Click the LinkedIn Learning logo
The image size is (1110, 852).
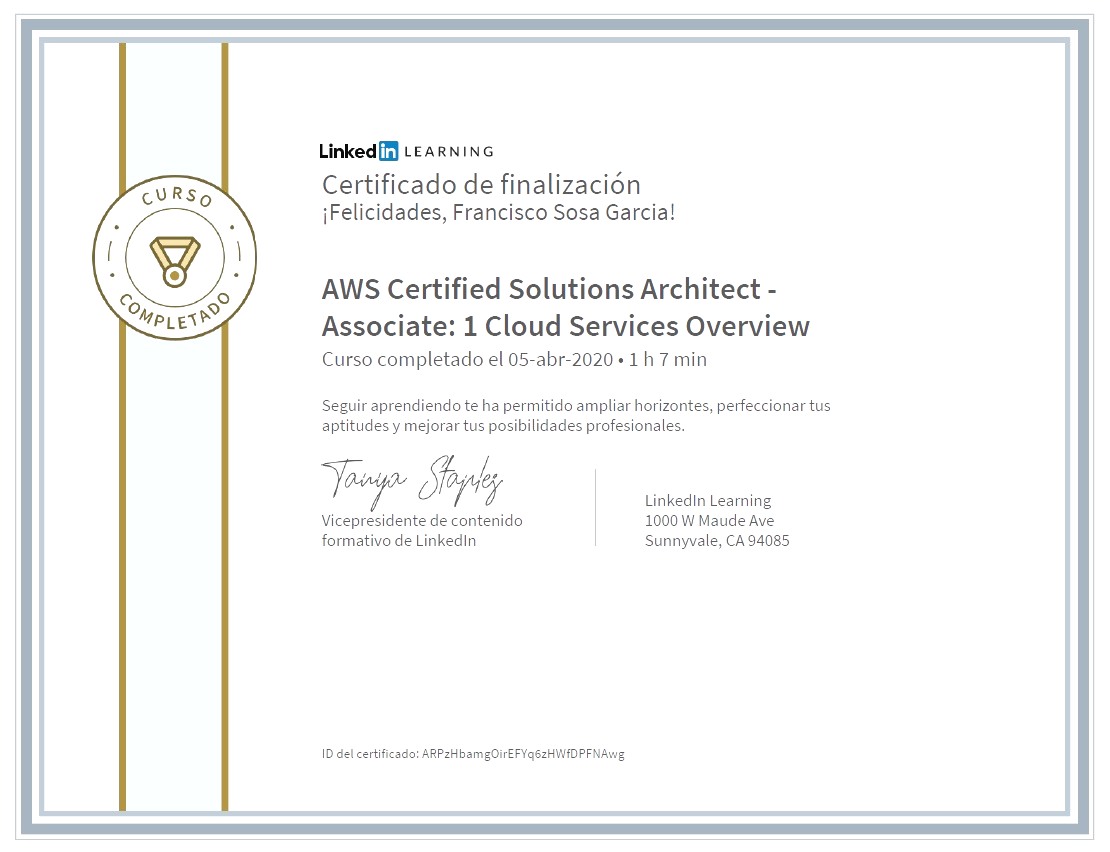click(406, 151)
